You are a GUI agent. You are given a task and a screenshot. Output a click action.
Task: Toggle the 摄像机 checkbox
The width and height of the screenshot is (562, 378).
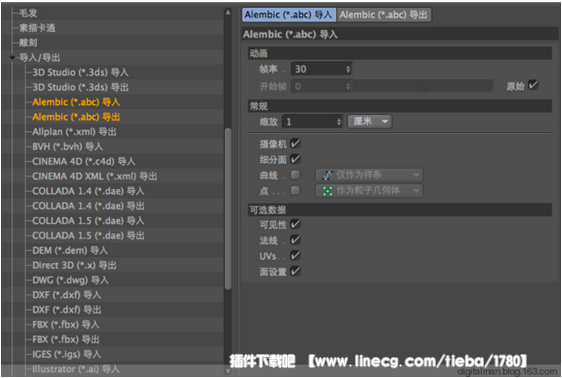[x=295, y=144]
